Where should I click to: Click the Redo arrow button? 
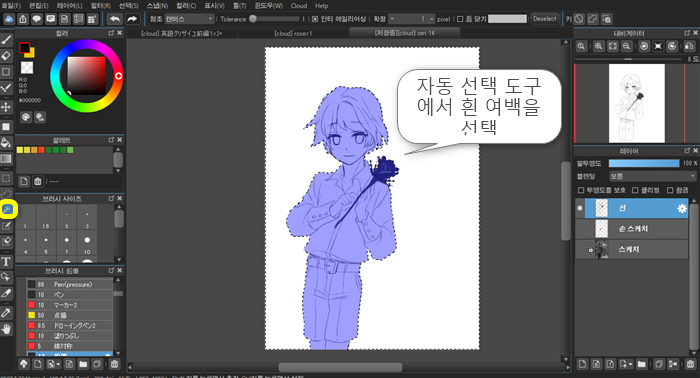click(132, 19)
